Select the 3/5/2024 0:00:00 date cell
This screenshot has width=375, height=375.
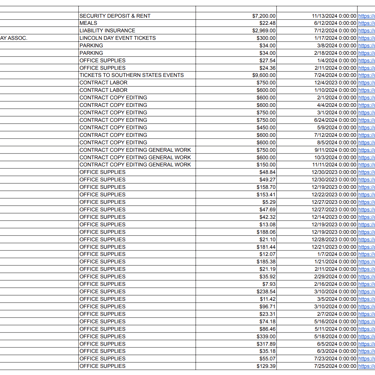(317, 299)
